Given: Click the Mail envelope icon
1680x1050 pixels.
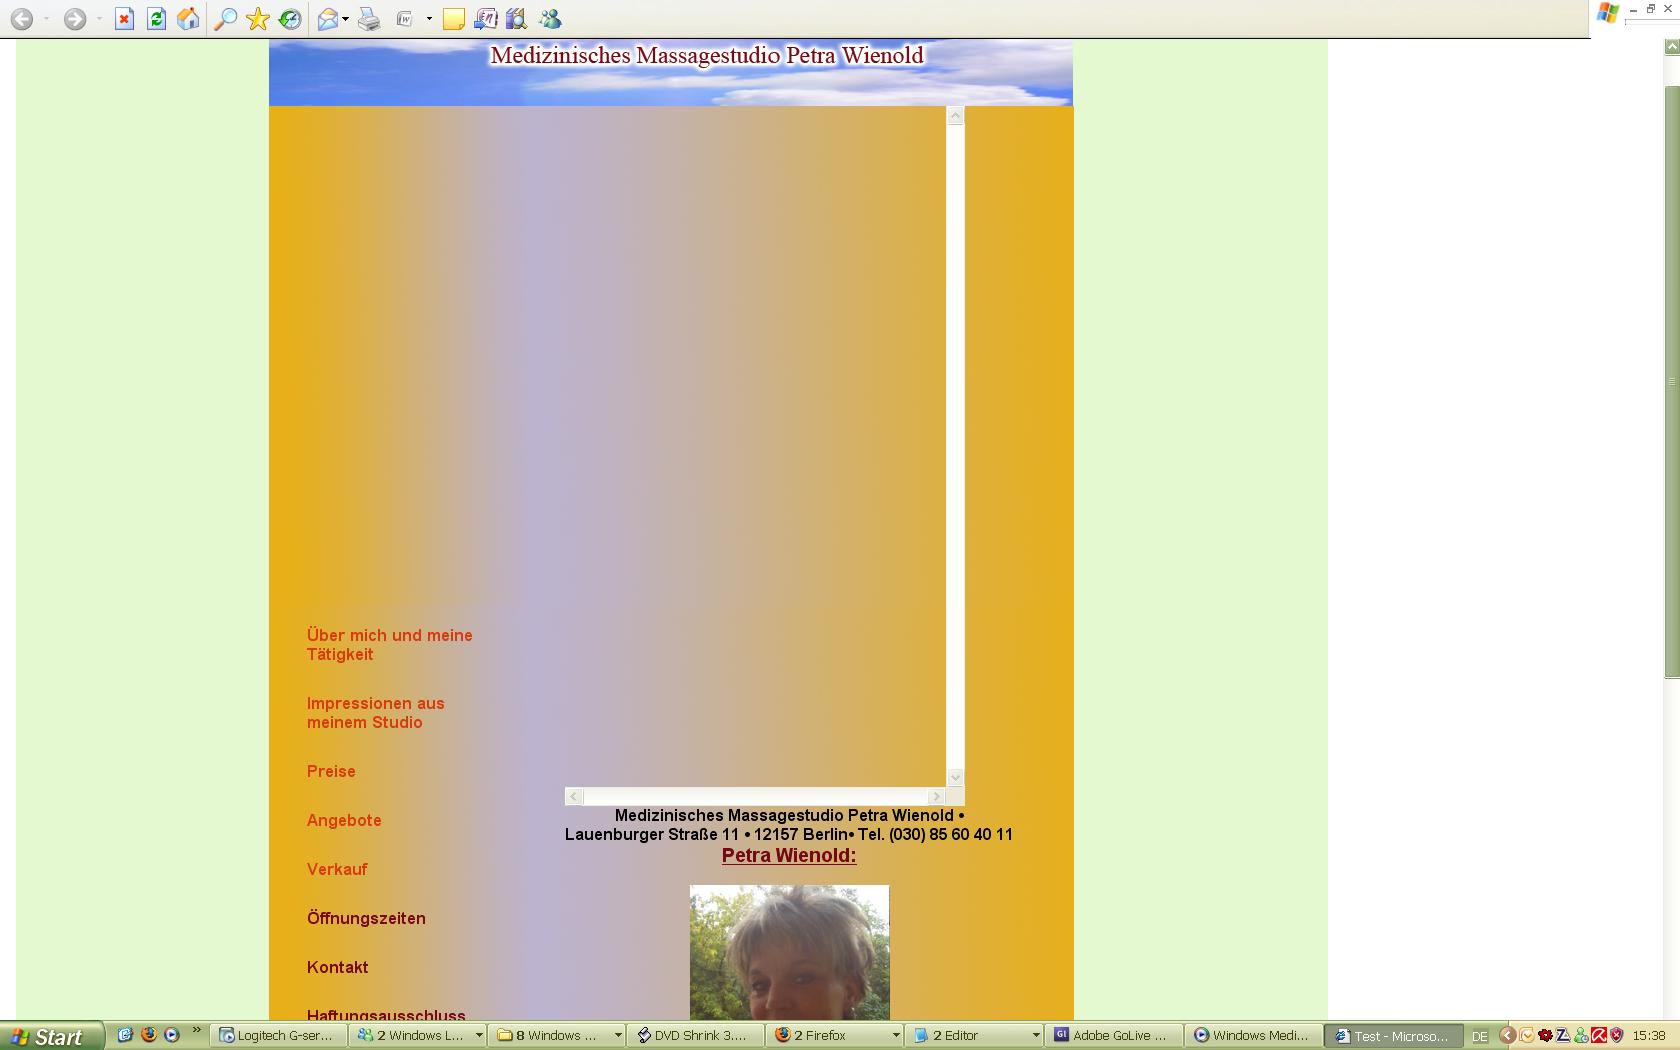Looking at the screenshot, I should (328, 19).
